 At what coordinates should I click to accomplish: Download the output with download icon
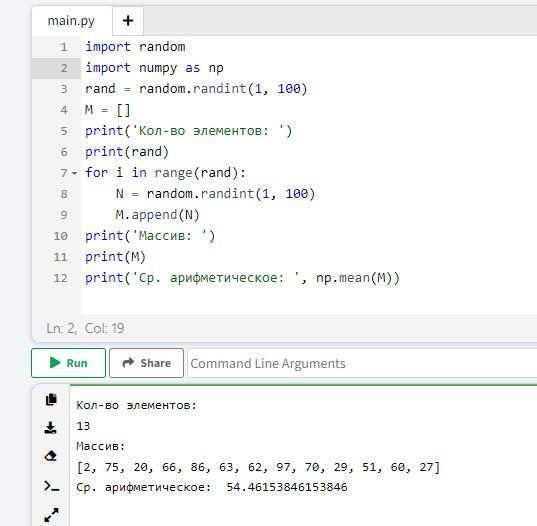point(51,428)
